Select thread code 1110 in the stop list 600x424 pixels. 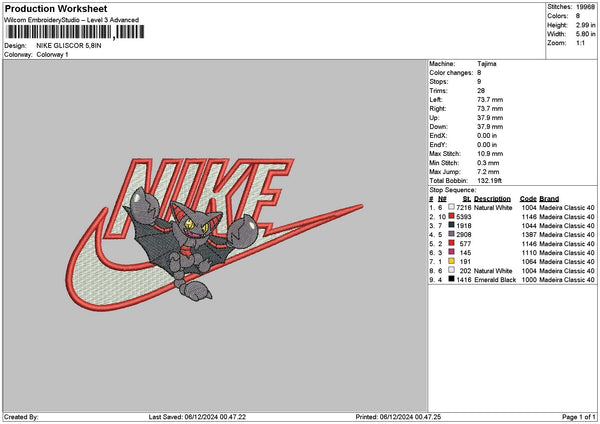click(529, 253)
